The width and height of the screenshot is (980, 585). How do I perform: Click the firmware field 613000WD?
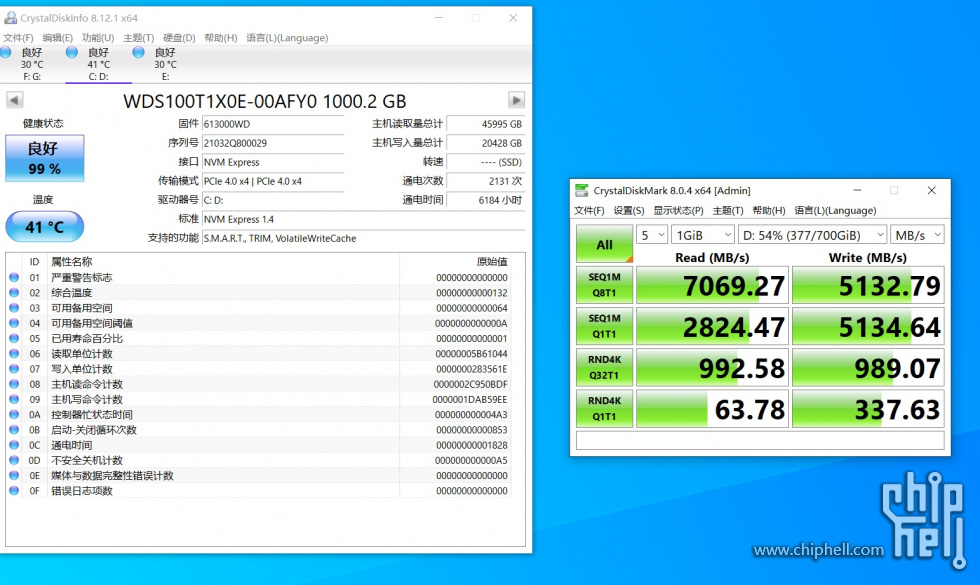click(273, 124)
